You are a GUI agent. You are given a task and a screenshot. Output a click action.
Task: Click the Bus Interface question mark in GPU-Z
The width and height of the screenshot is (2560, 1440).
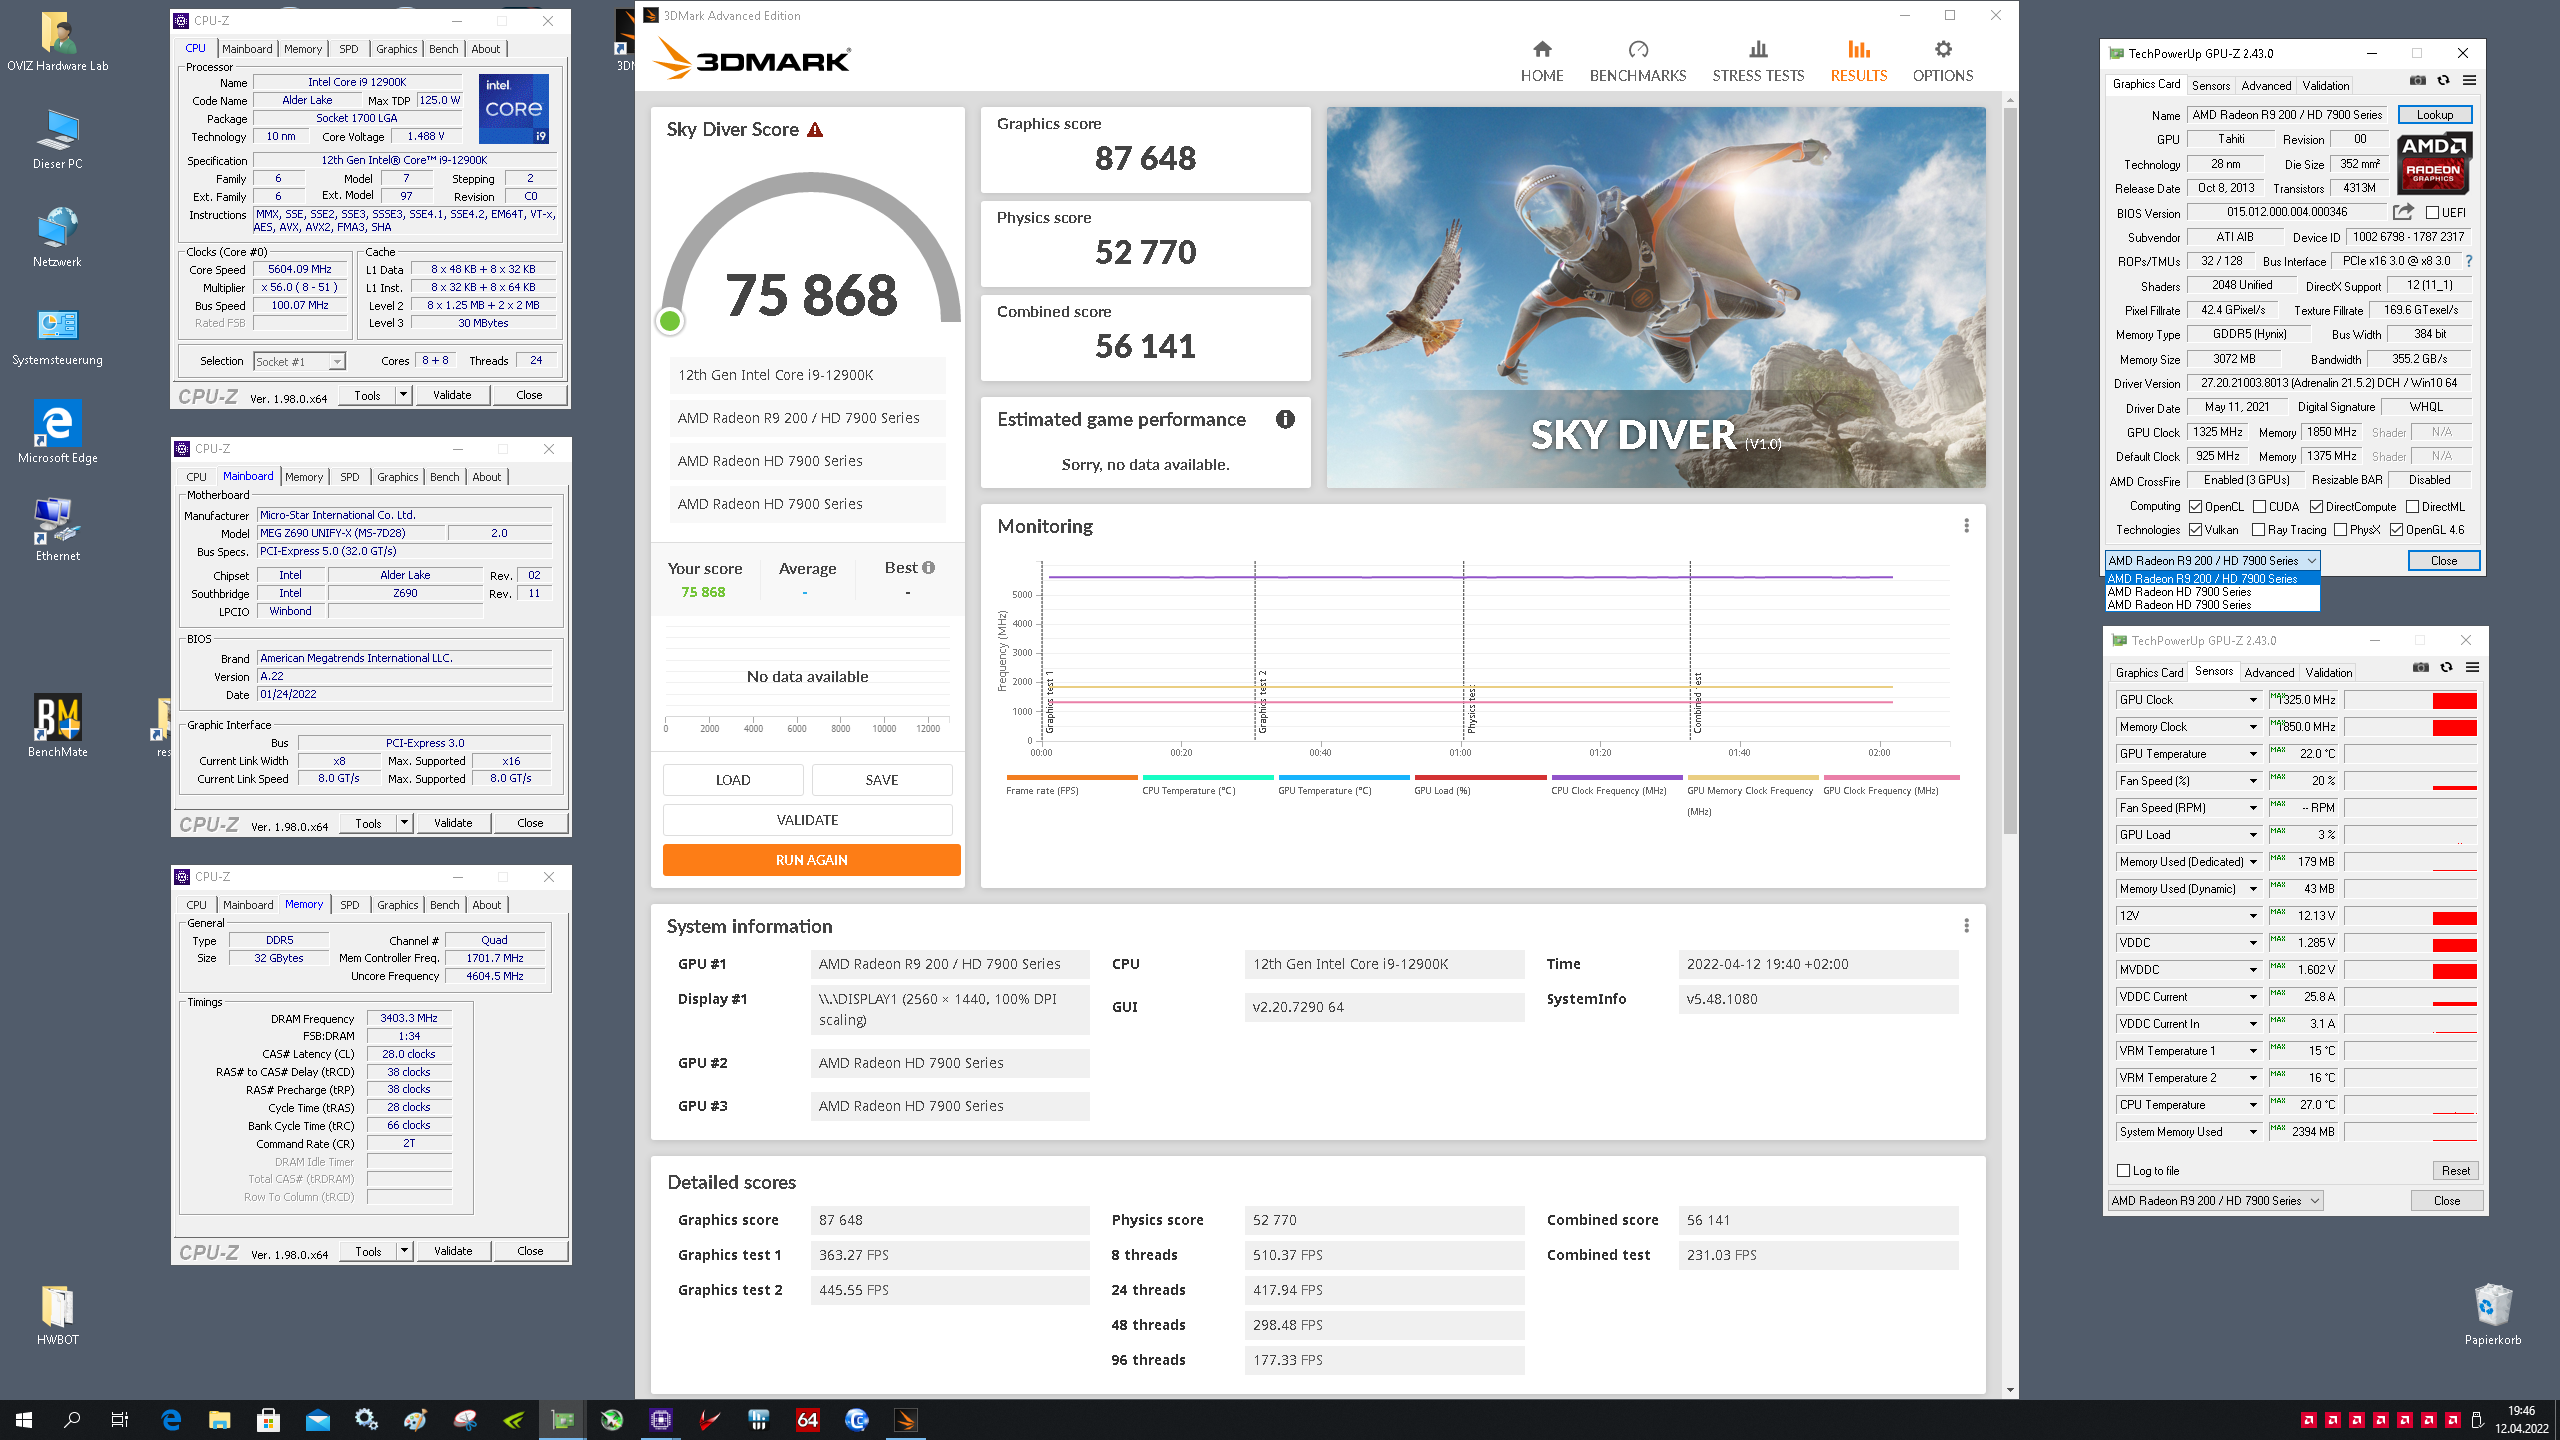point(2469,261)
